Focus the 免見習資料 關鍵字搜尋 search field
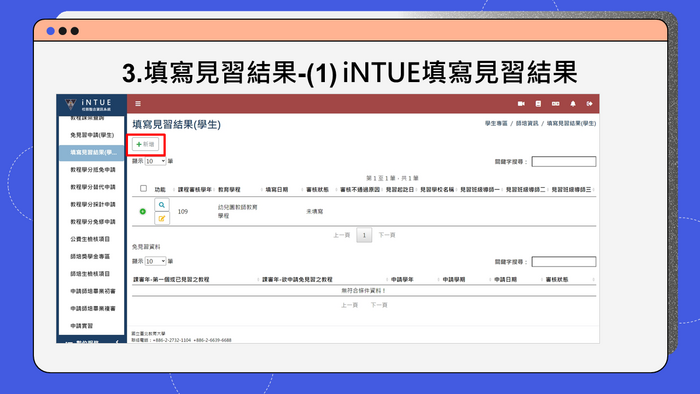This screenshot has height=394, width=700. (563, 261)
